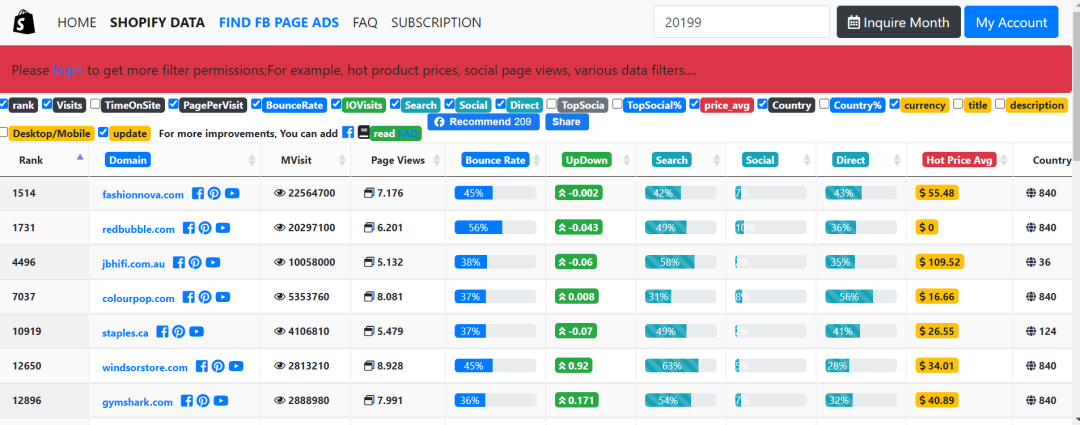Sort by Rank column header
1080x425 pixels.
tap(44, 160)
